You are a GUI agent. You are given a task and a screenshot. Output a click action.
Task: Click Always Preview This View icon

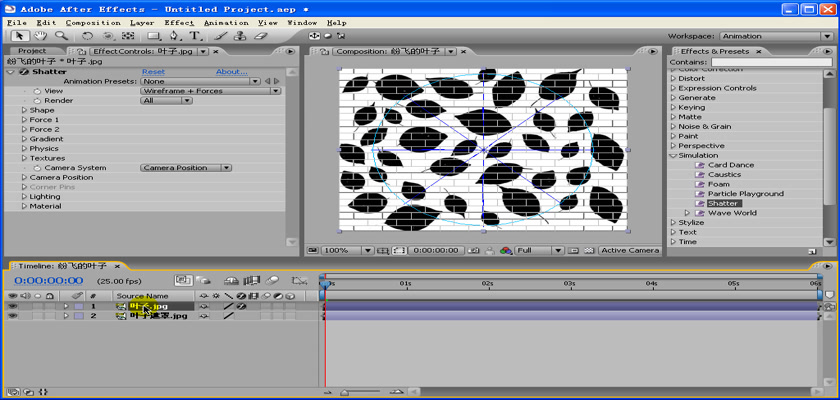[312, 251]
